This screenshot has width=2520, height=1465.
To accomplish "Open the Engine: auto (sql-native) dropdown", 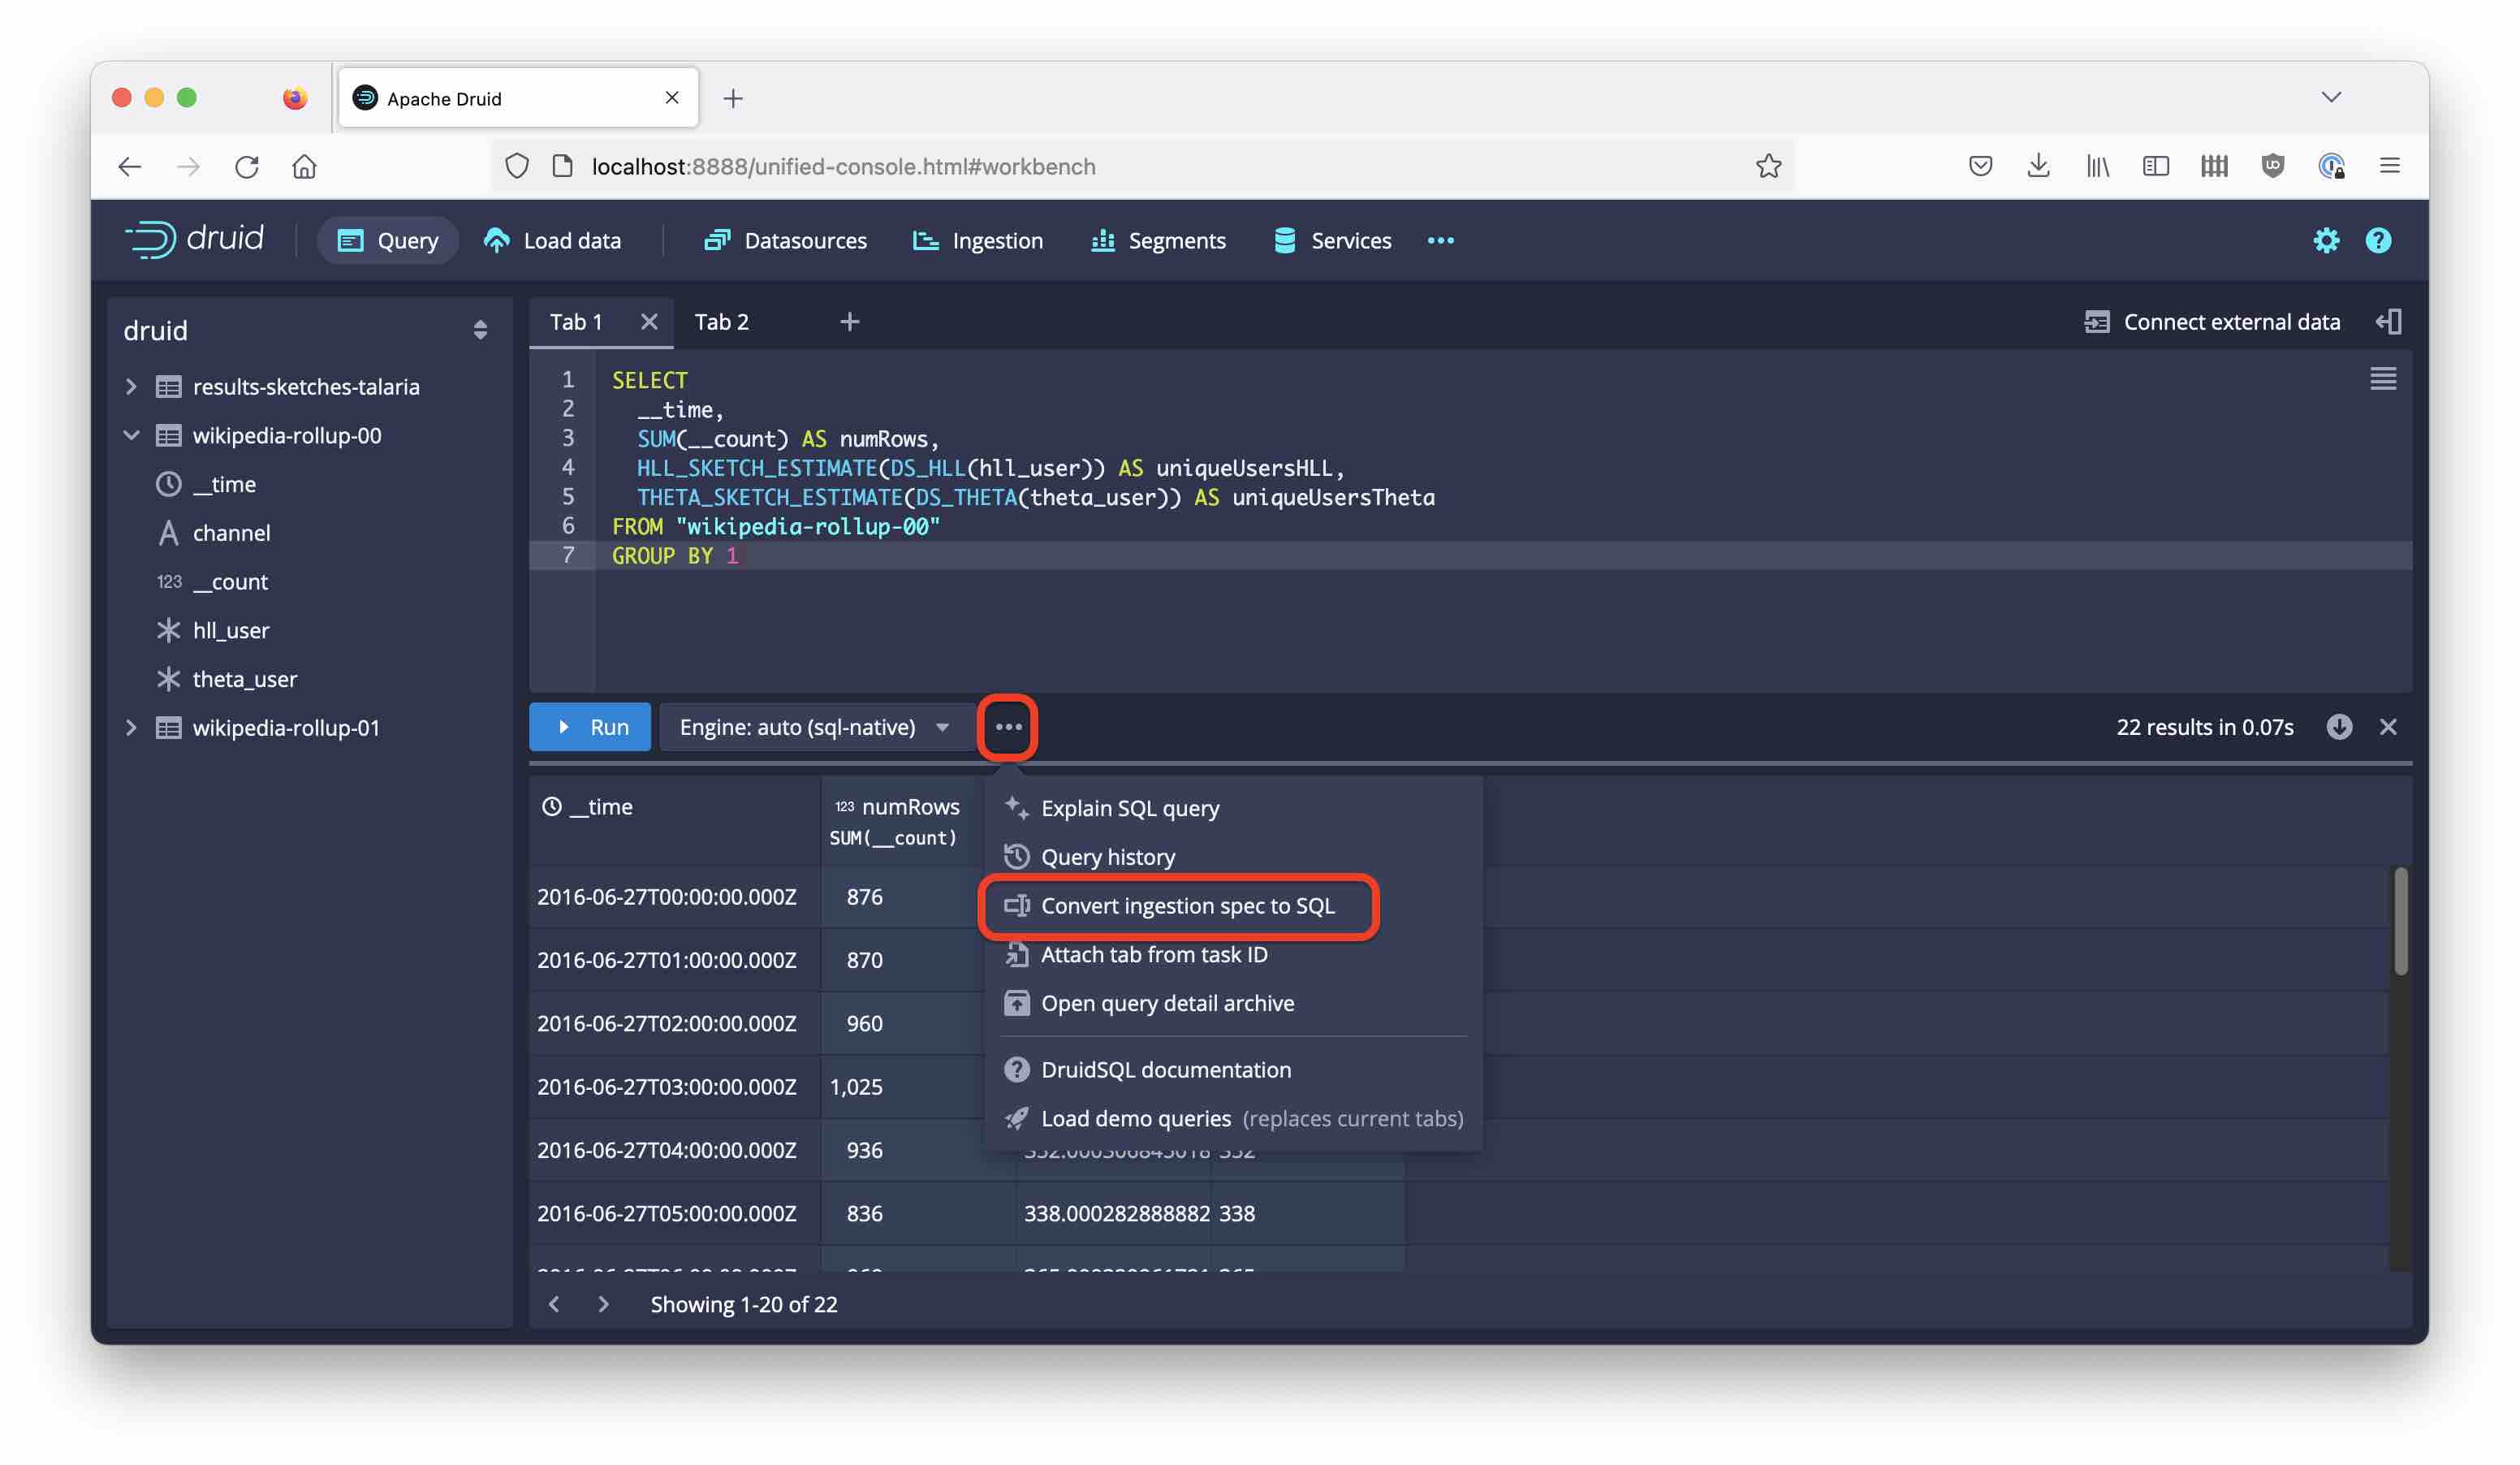I will [x=814, y=727].
